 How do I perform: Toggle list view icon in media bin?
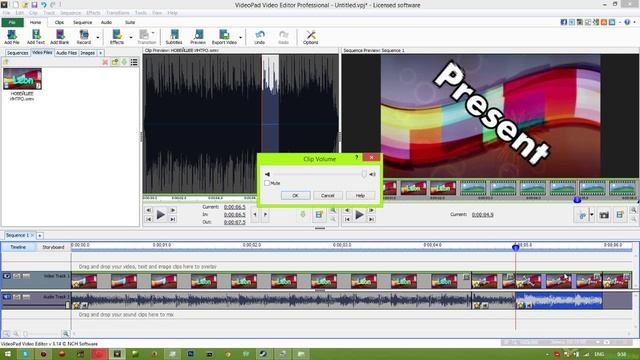click(134, 62)
